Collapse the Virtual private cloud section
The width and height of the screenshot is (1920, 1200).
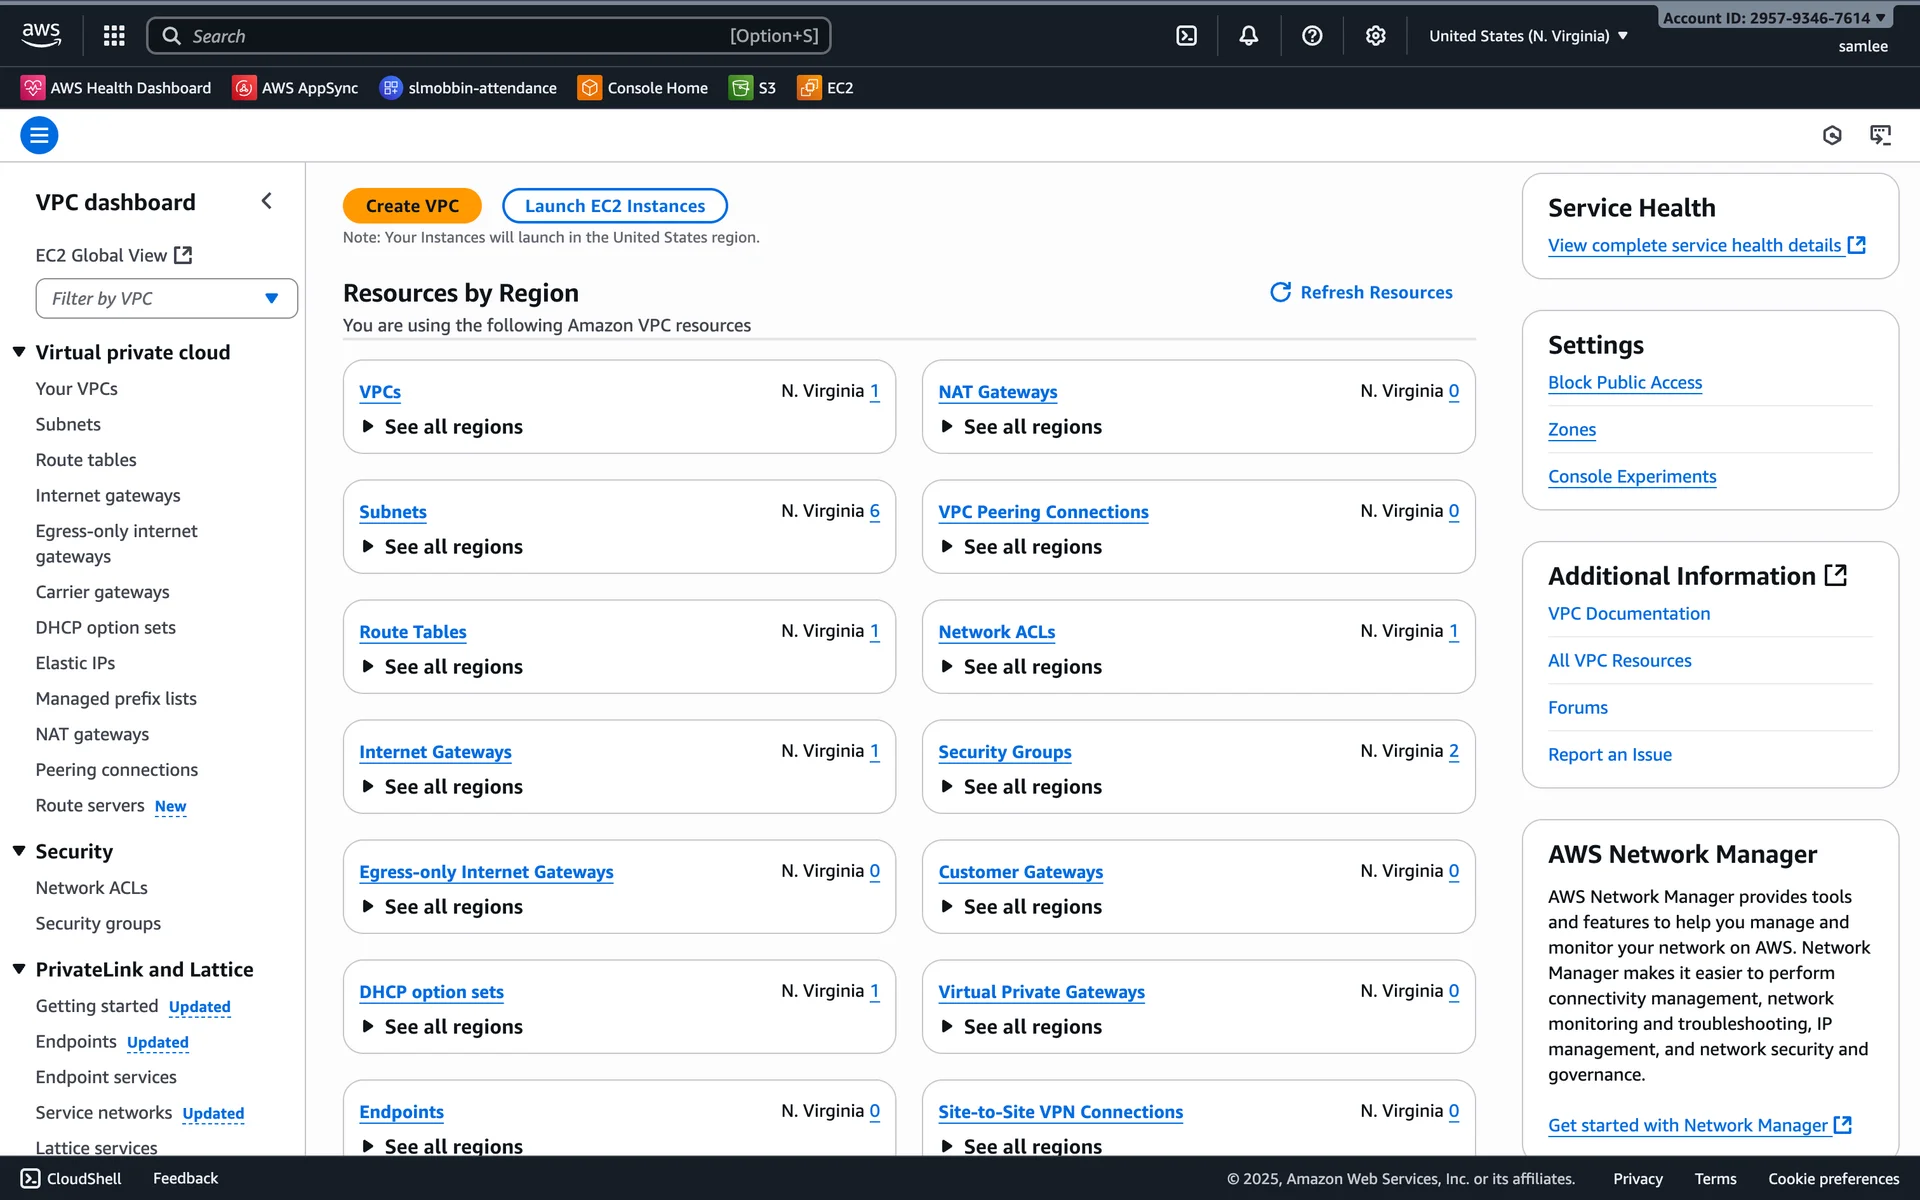click(19, 352)
